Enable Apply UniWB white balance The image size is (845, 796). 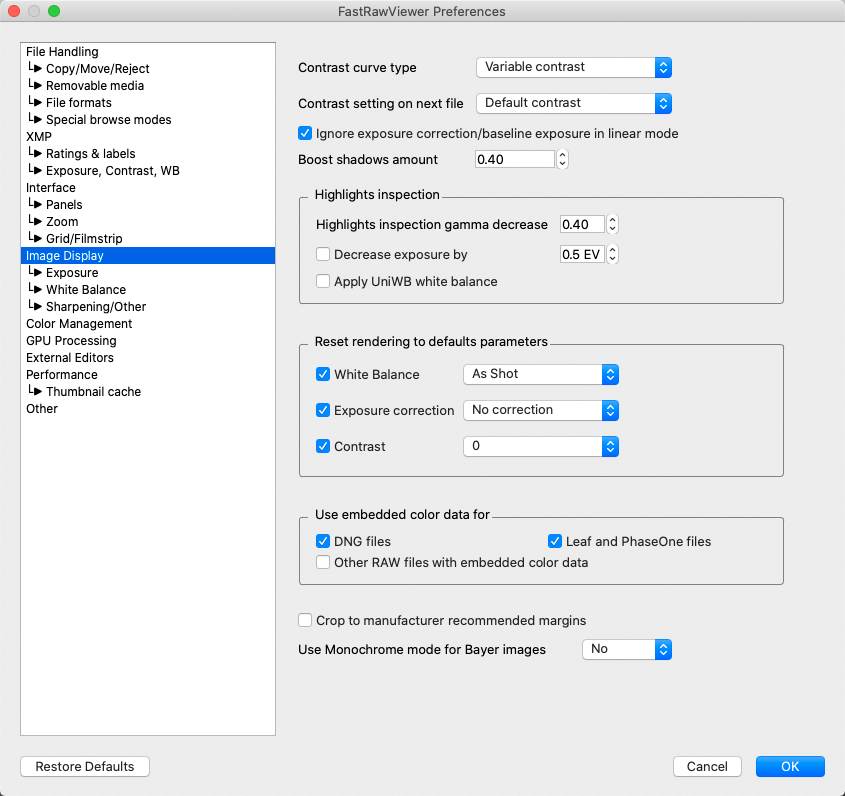pyautogui.click(x=323, y=281)
